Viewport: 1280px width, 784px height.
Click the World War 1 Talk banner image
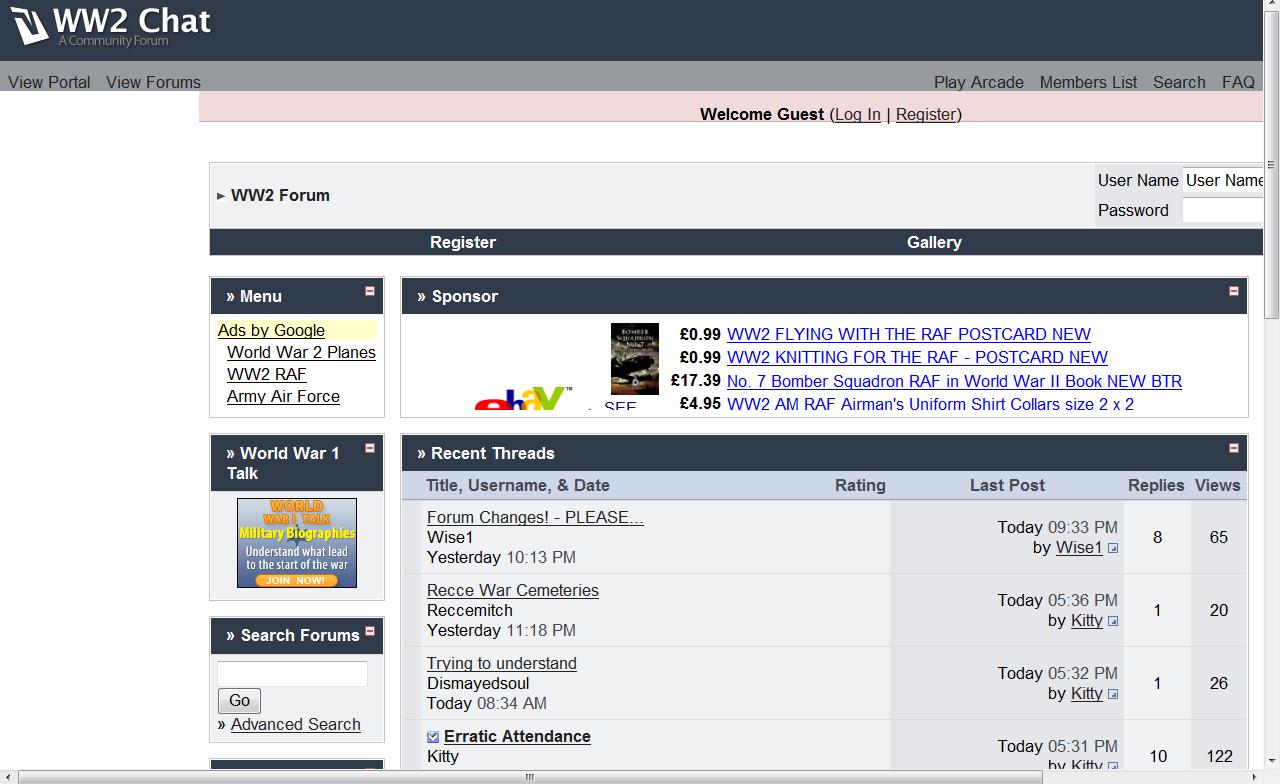[297, 543]
